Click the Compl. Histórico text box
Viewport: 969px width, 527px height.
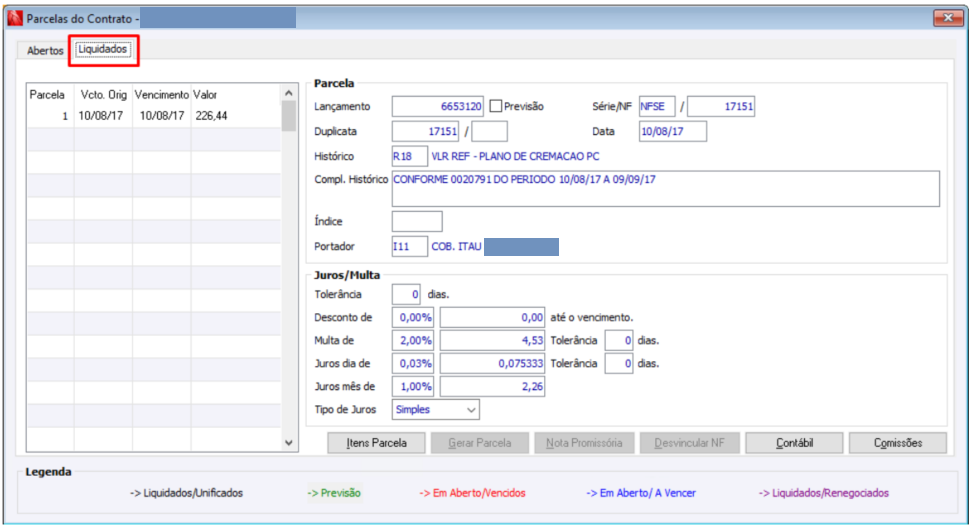click(666, 188)
